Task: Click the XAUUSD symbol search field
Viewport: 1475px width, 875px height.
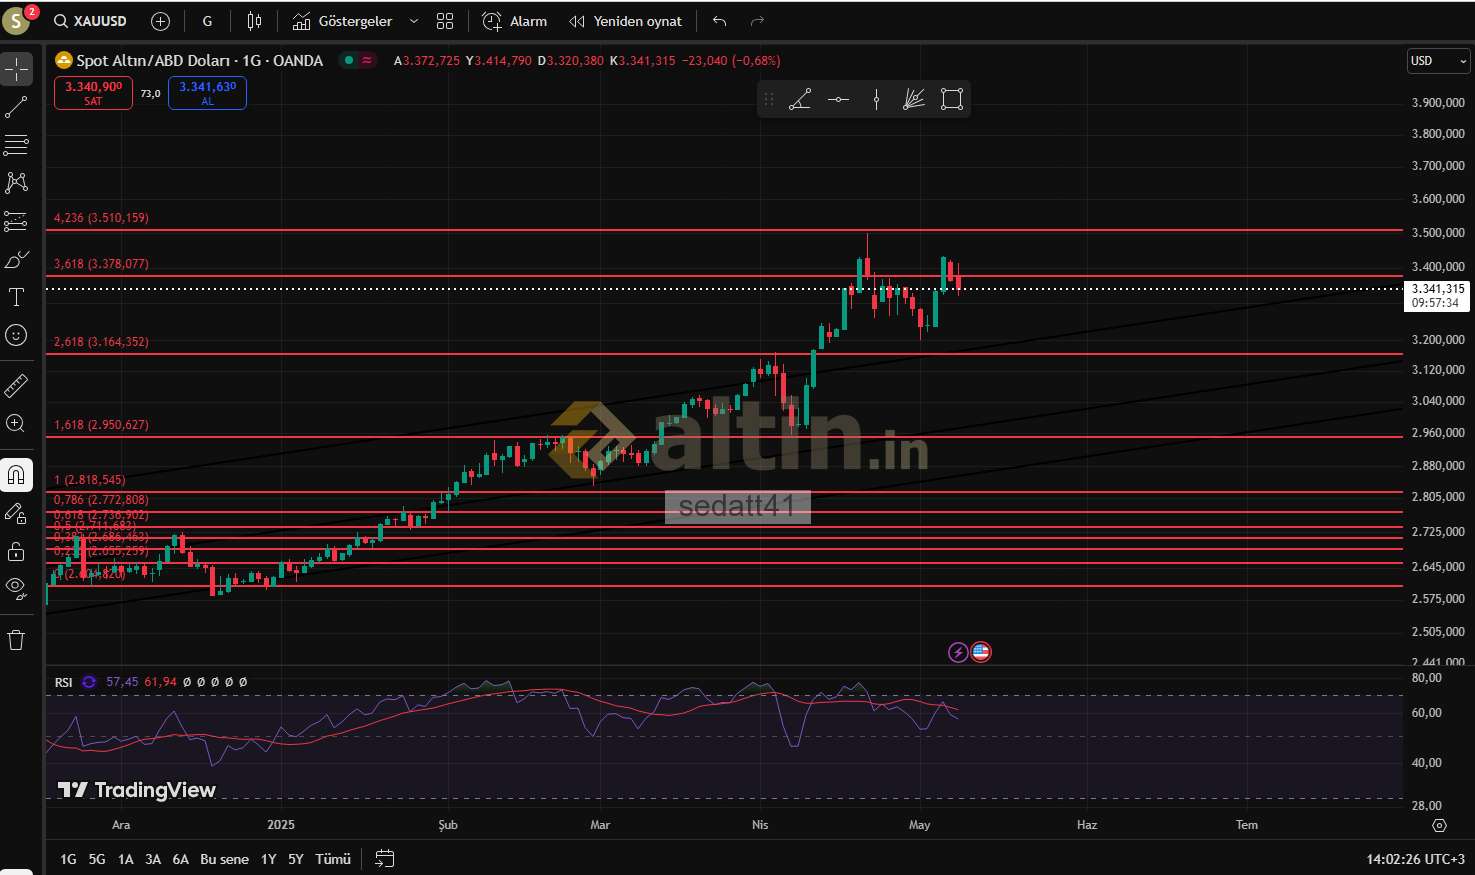Action: [92, 21]
